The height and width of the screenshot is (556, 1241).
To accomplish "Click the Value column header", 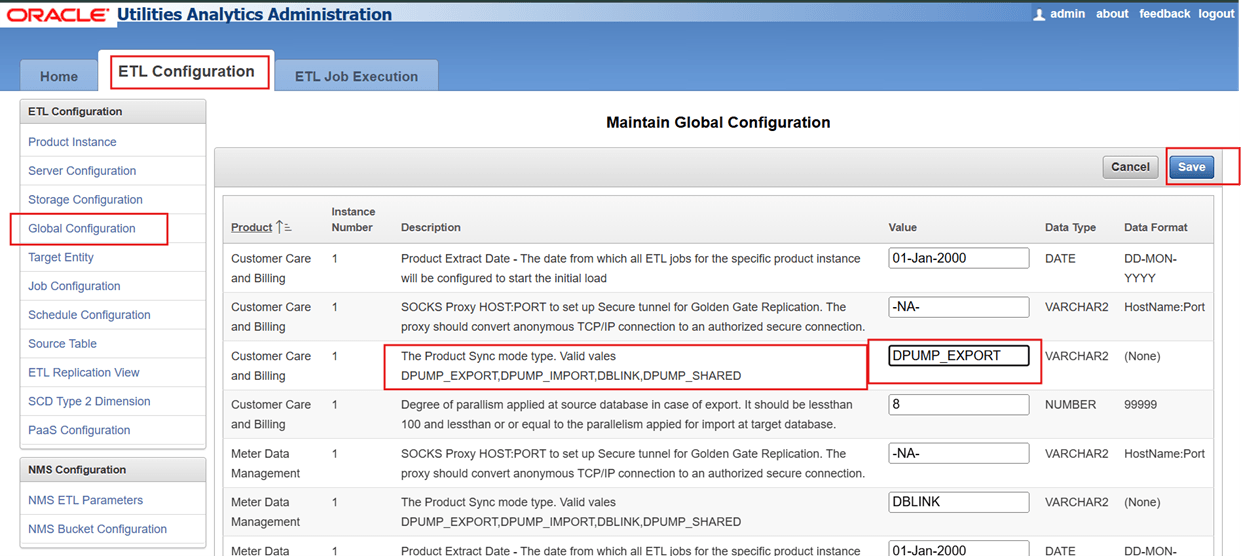I will pos(903,228).
